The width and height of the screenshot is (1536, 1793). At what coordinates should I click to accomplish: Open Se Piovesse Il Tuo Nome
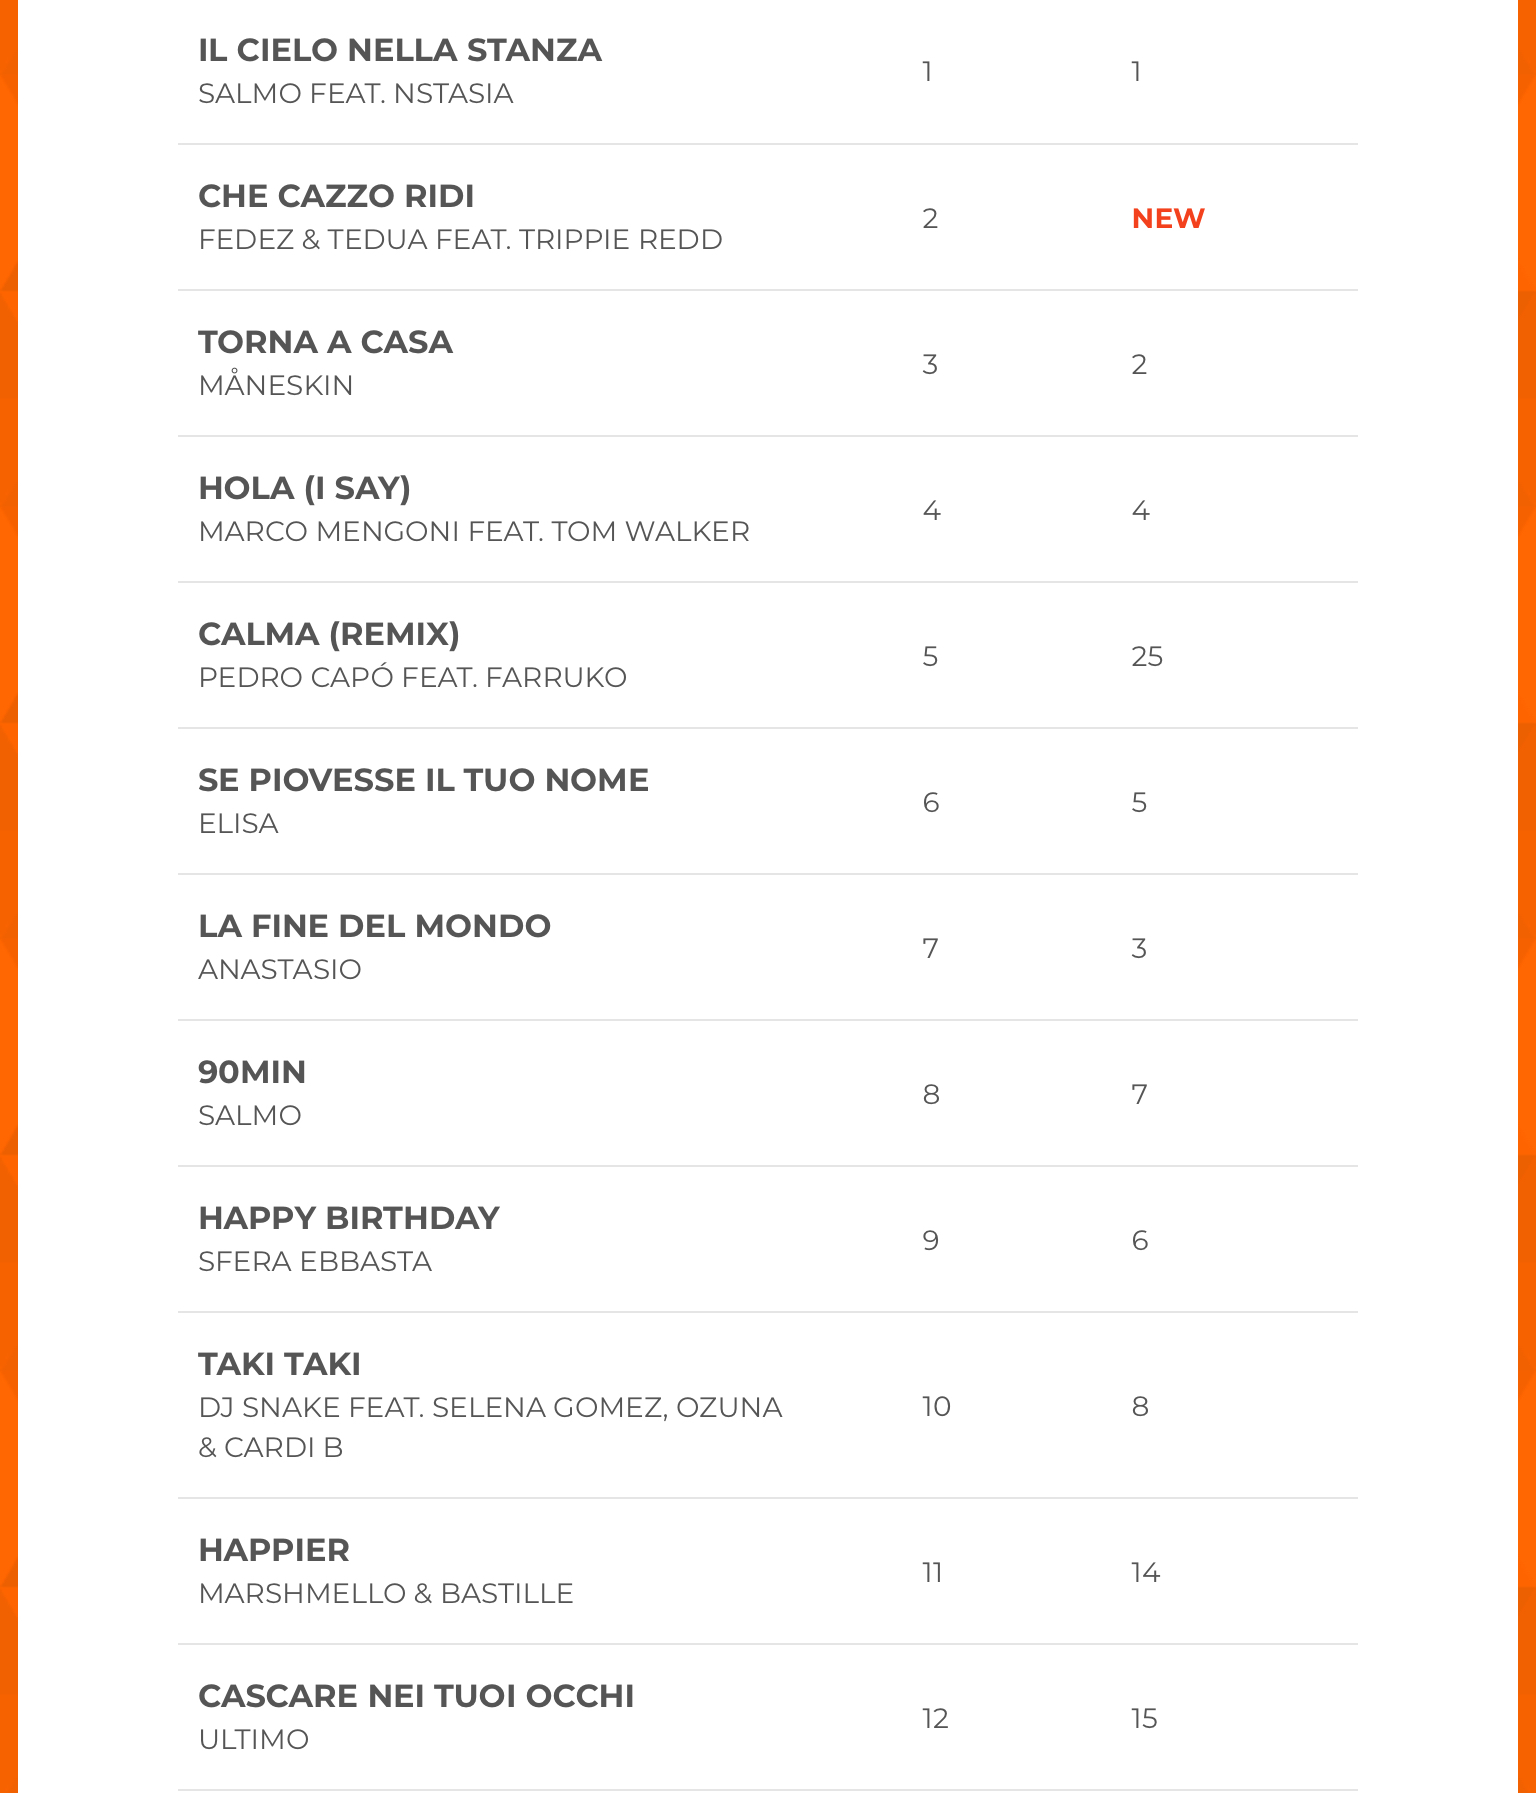pos(423,780)
